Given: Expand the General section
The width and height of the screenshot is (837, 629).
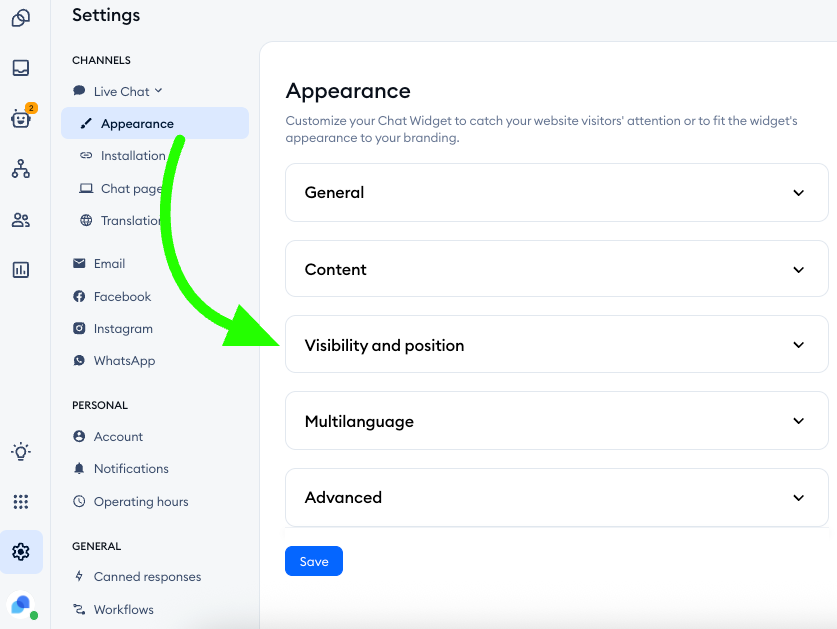Looking at the screenshot, I should [x=556, y=193].
